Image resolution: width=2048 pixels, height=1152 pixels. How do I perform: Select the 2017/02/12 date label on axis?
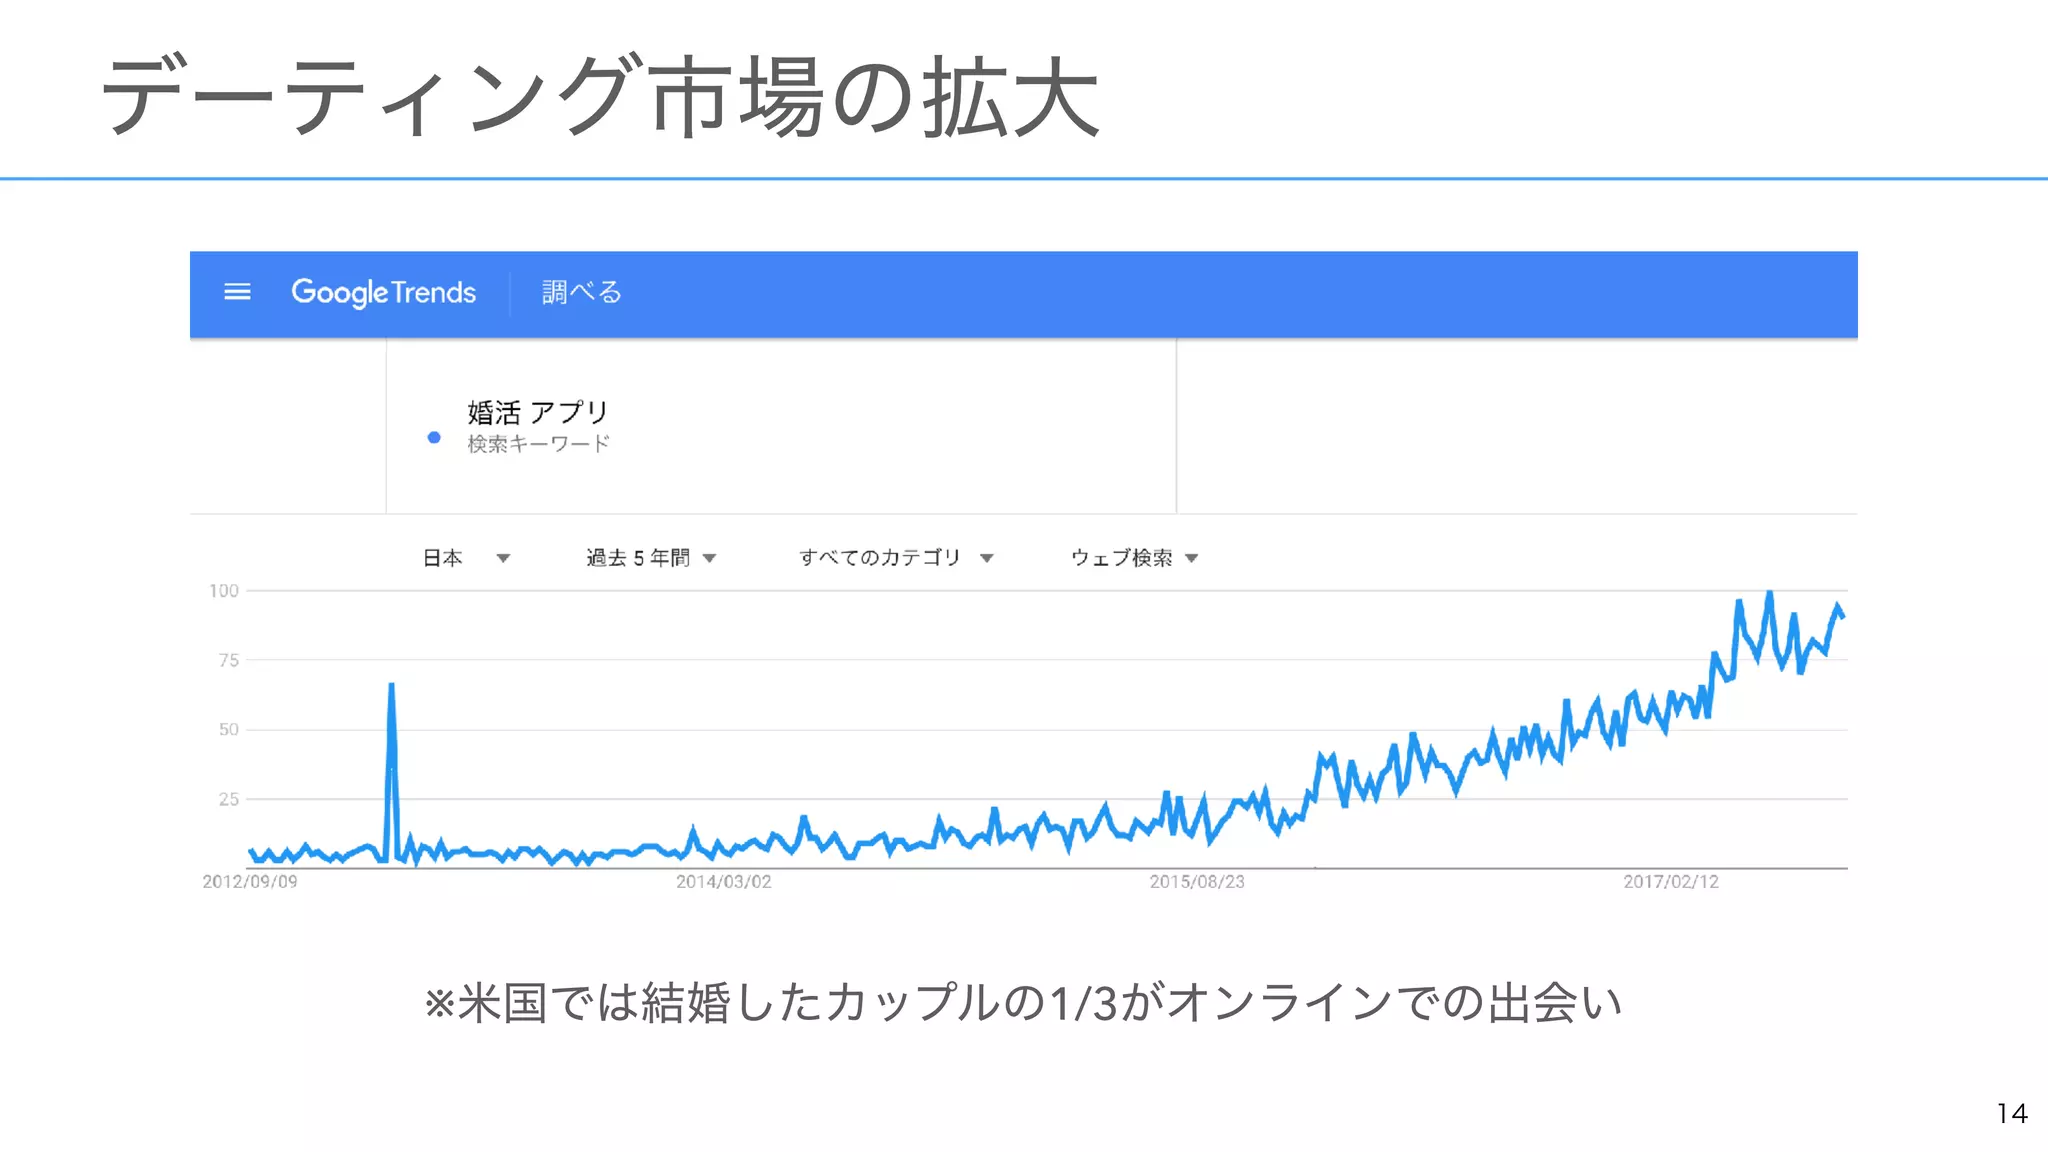click(x=1671, y=882)
